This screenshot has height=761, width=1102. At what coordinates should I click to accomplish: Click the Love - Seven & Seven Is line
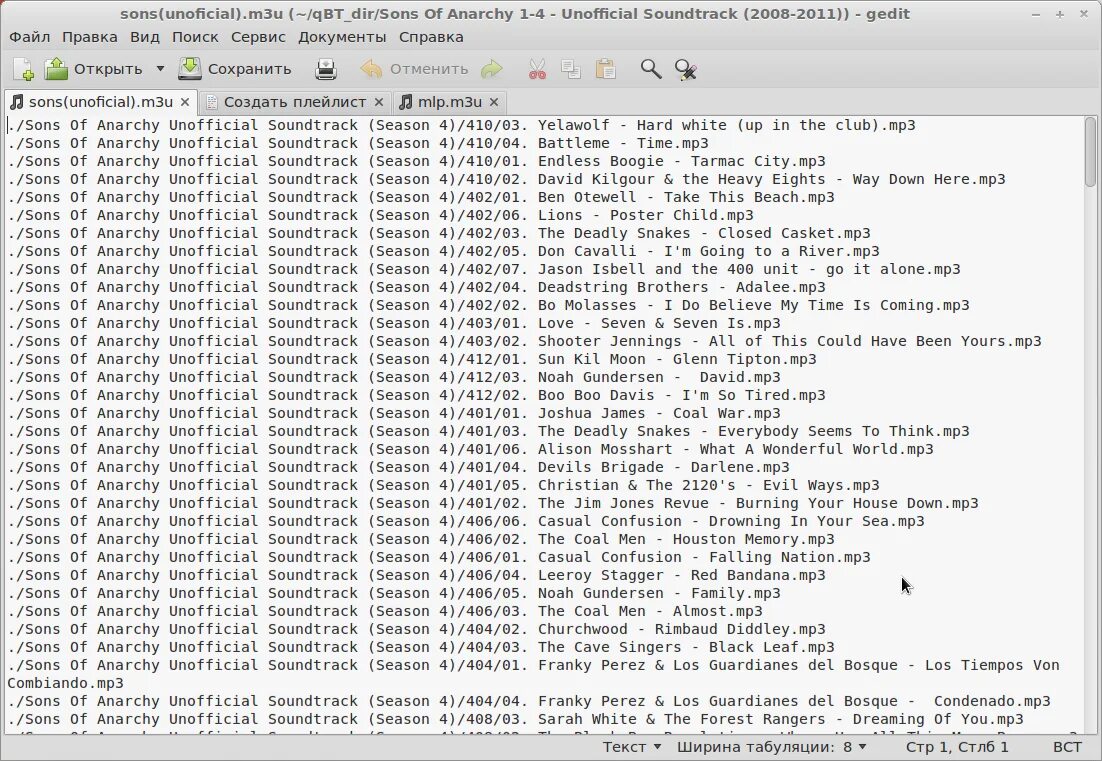(x=394, y=323)
